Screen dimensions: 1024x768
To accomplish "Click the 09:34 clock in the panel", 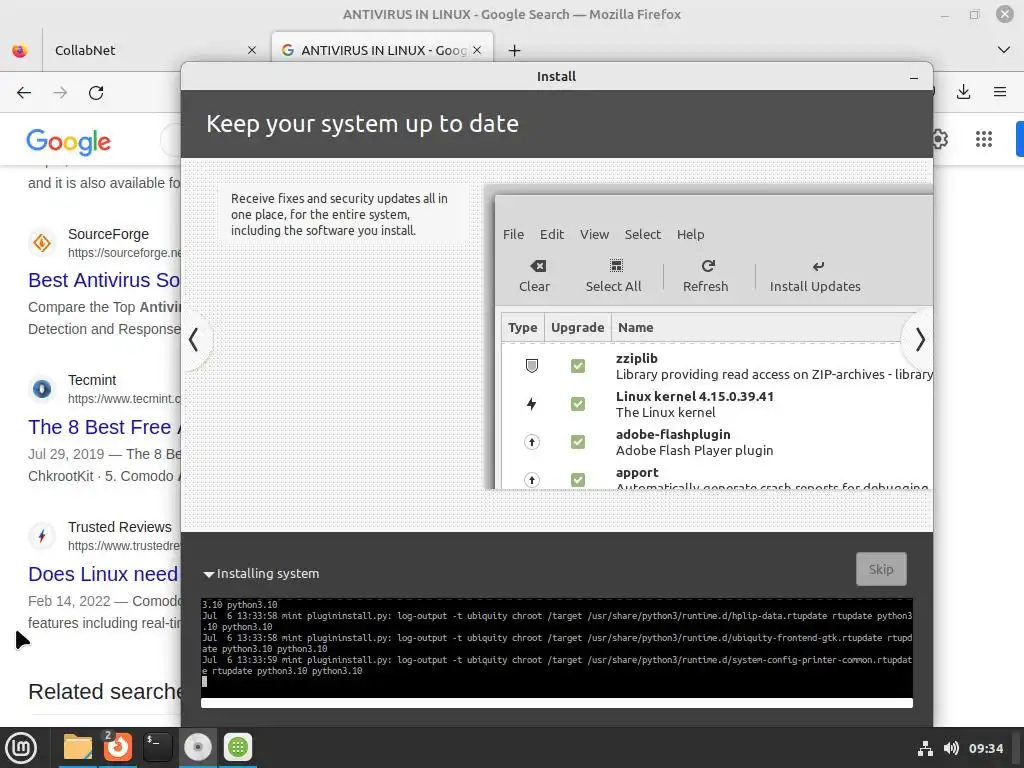I will (985, 748).
